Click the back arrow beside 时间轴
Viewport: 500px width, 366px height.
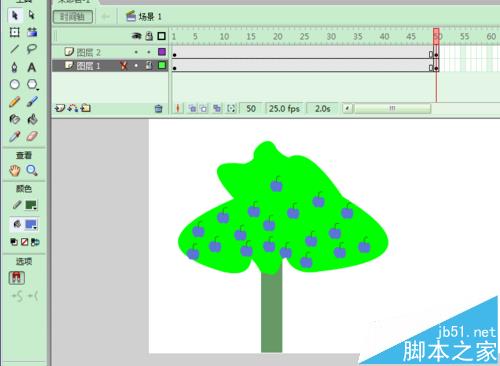point(106,16)
